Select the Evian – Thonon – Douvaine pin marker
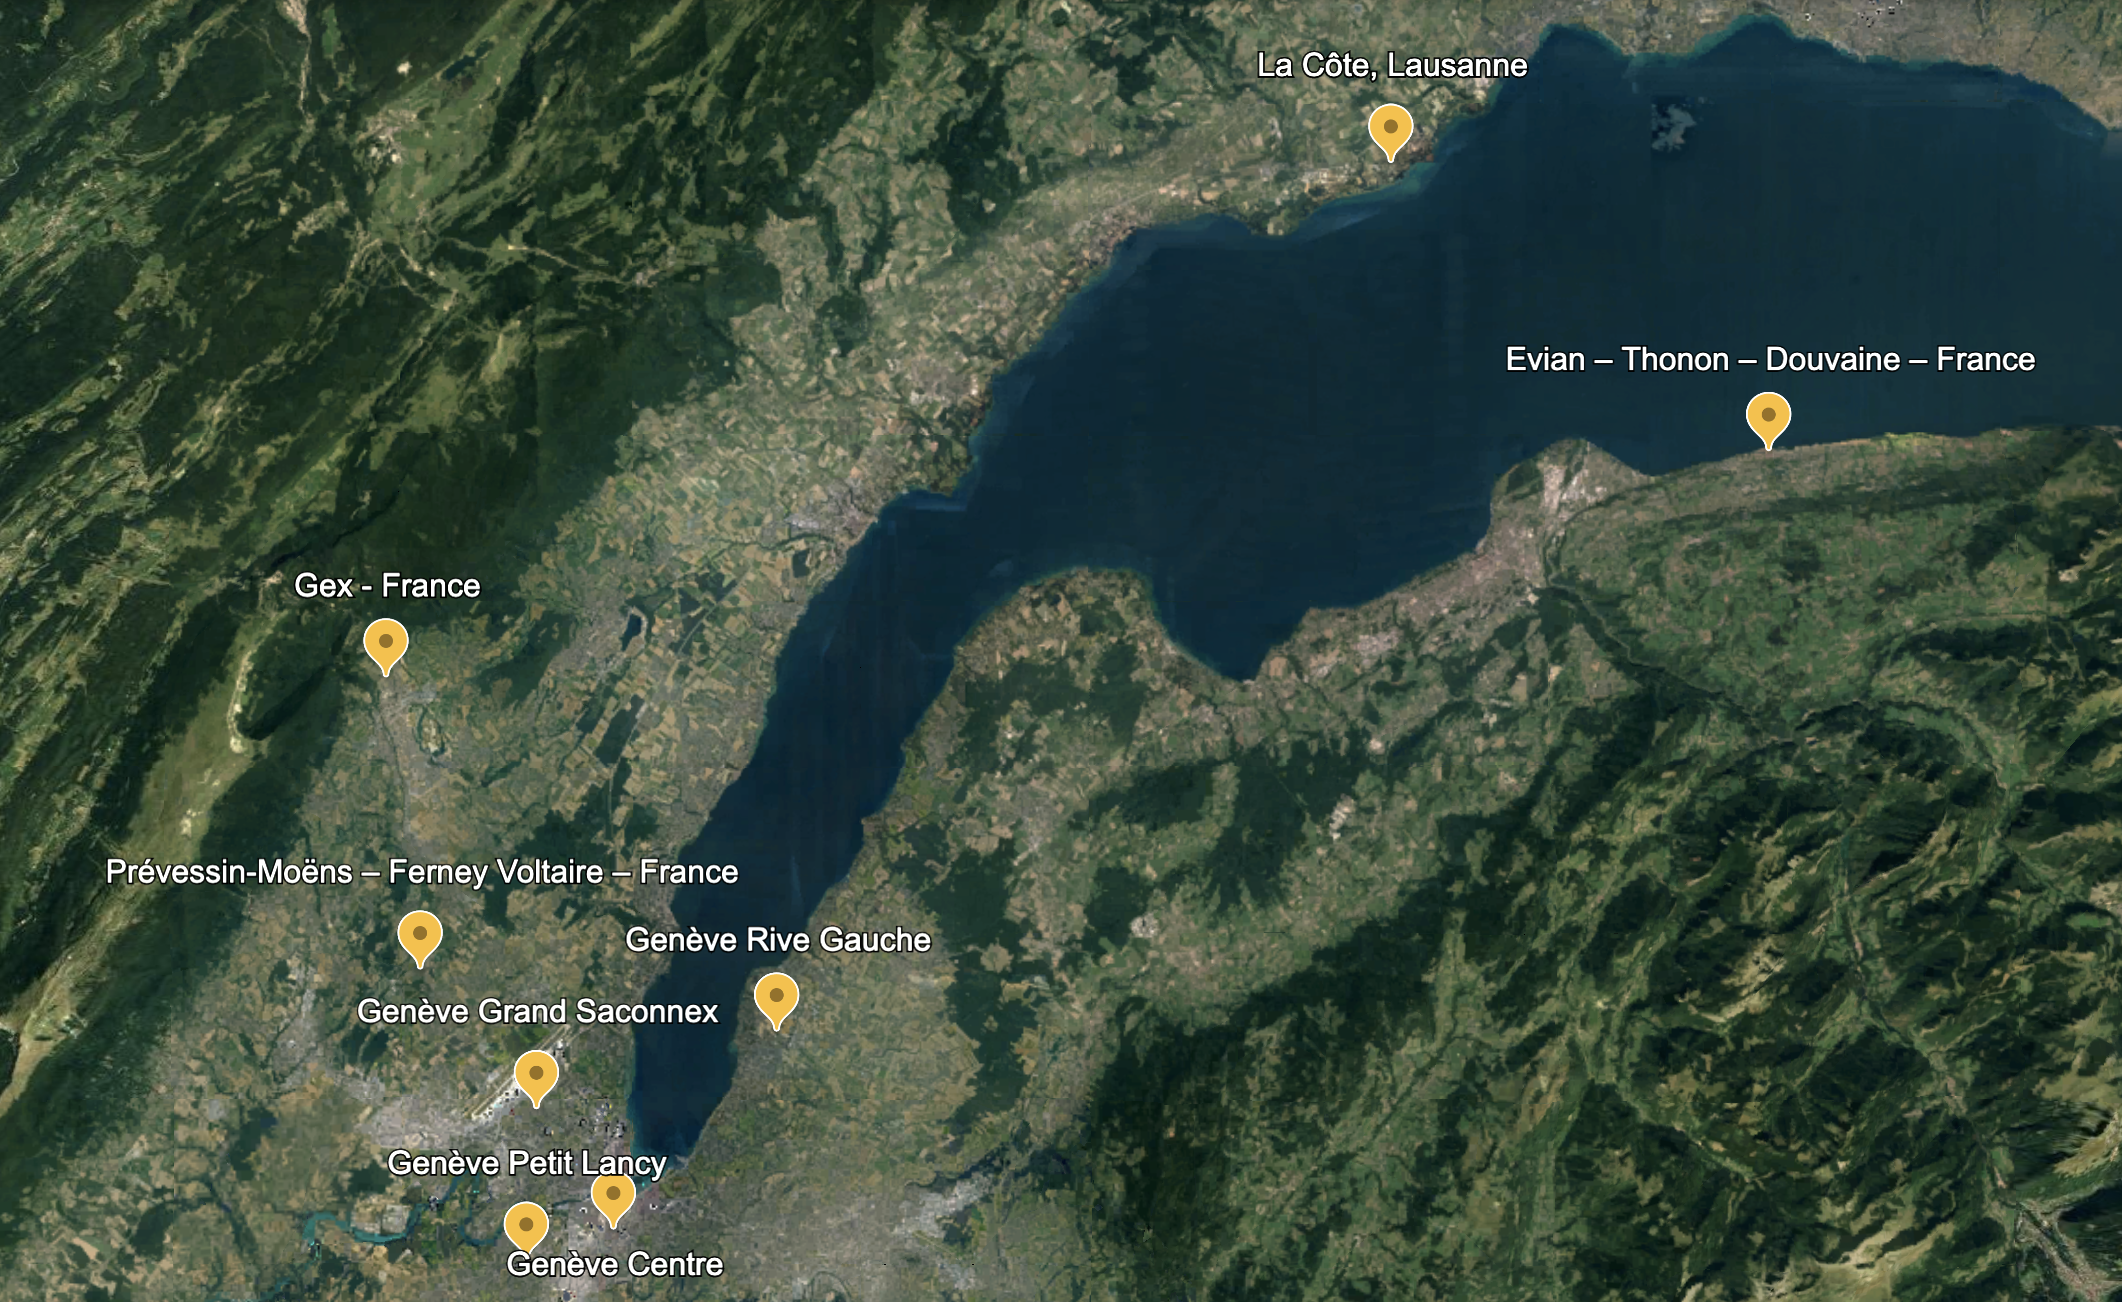 click(x=1768, y=417)
